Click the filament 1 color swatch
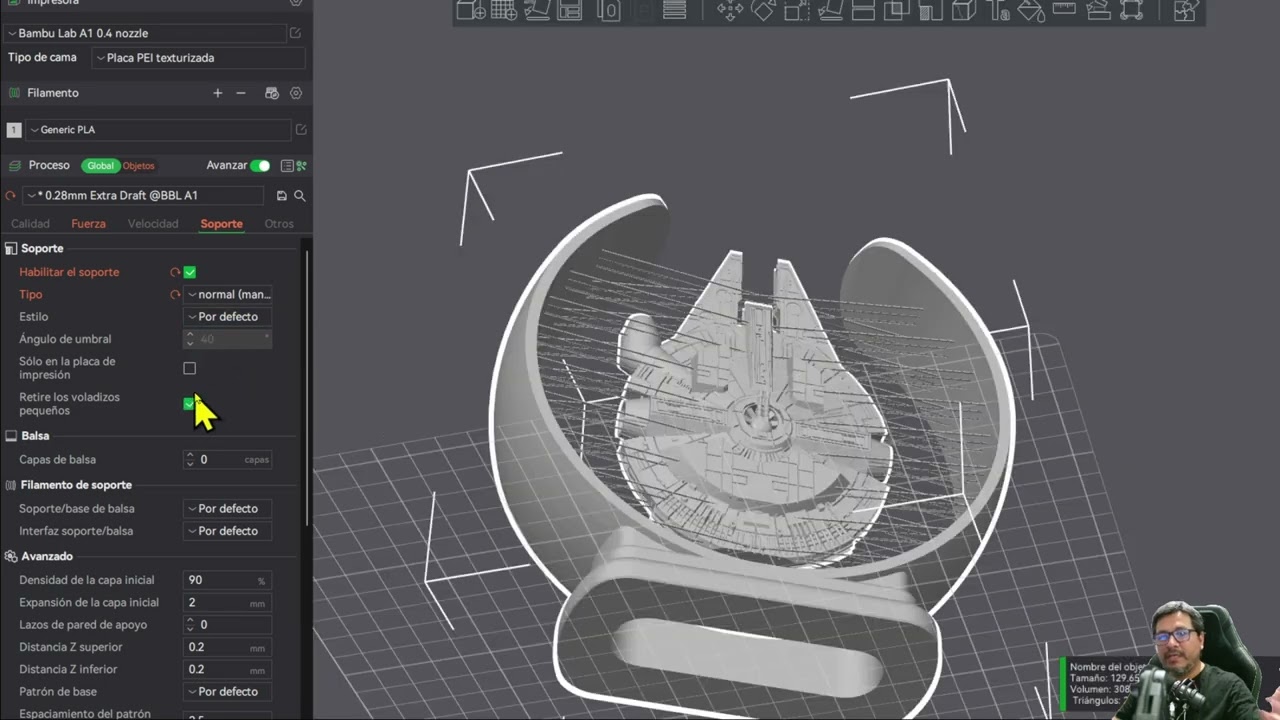 (x=14, y=130)
